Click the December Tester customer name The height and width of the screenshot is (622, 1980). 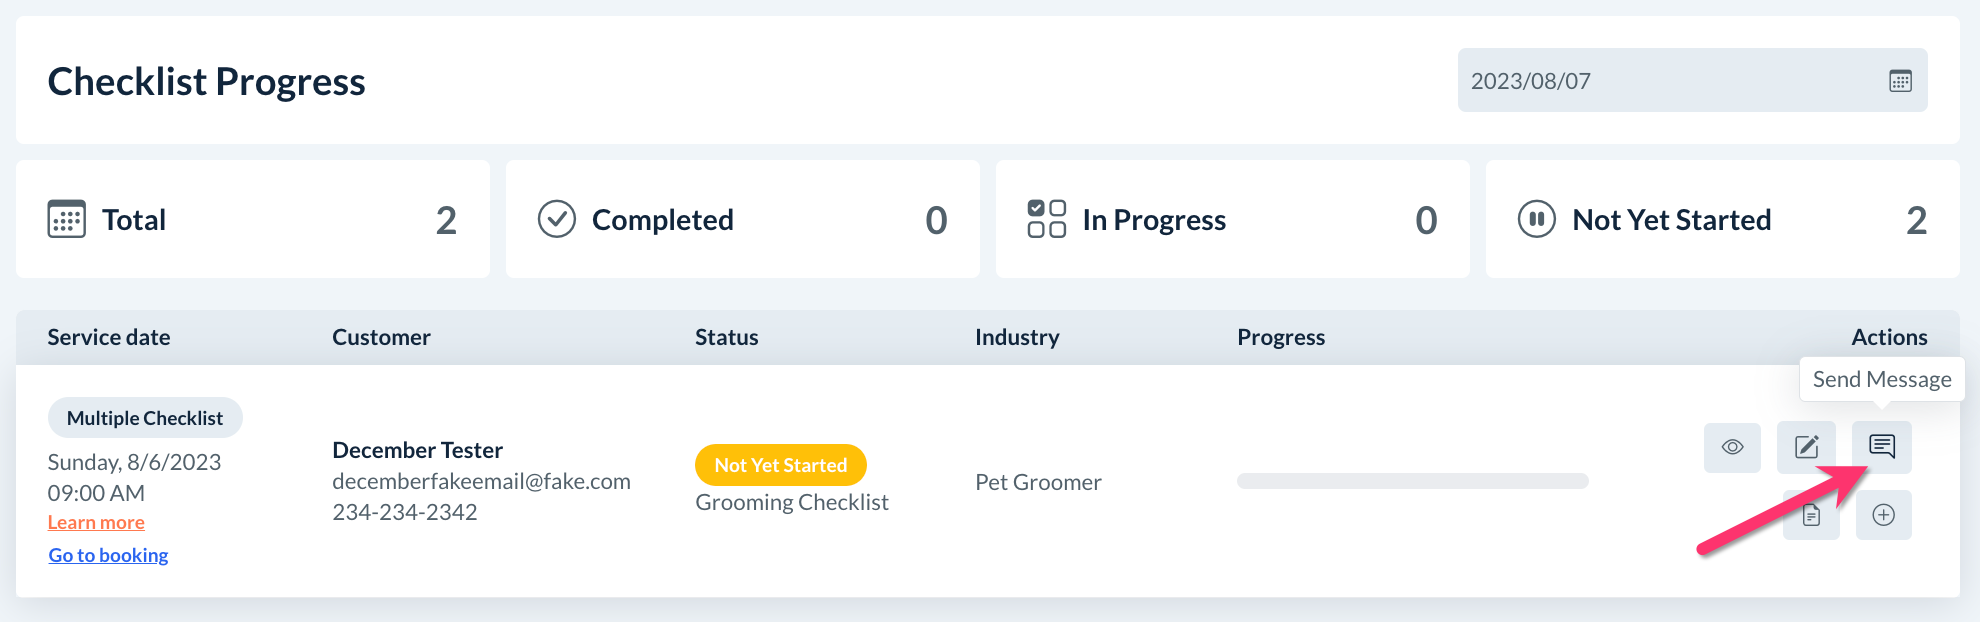point(417,450)
